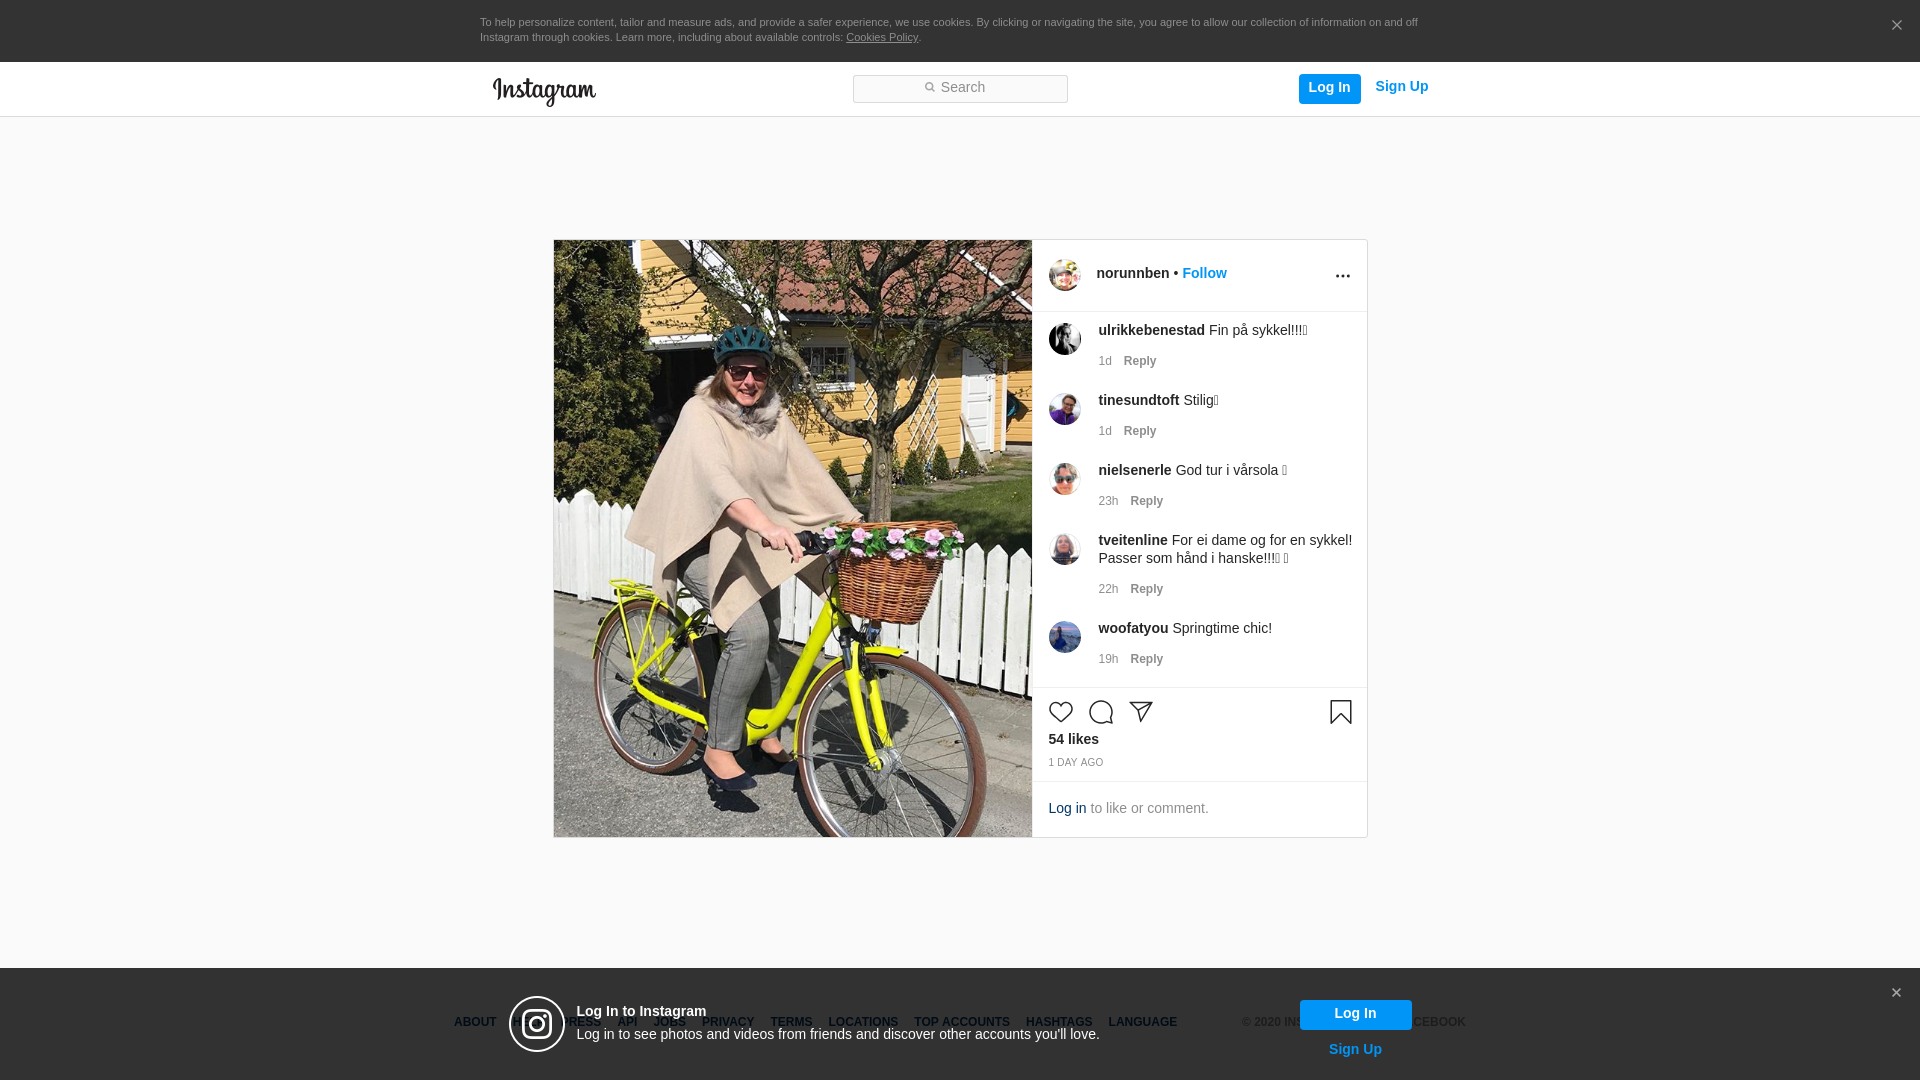1920x1080 pixels.
Task: Dismiss the cookie notice banner
Action: click(x=1896, y=25)
